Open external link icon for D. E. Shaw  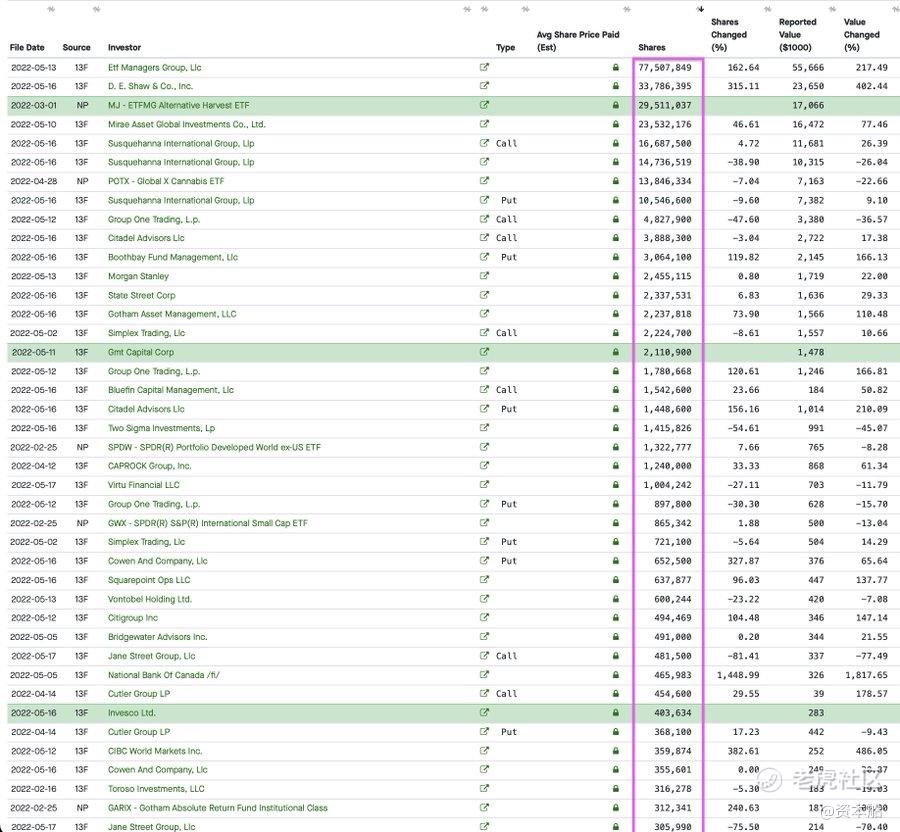[x=484, y=86]
